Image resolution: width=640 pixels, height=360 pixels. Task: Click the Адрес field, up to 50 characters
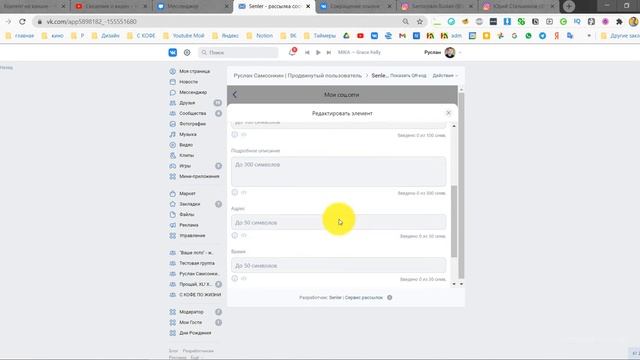point(338,222)
